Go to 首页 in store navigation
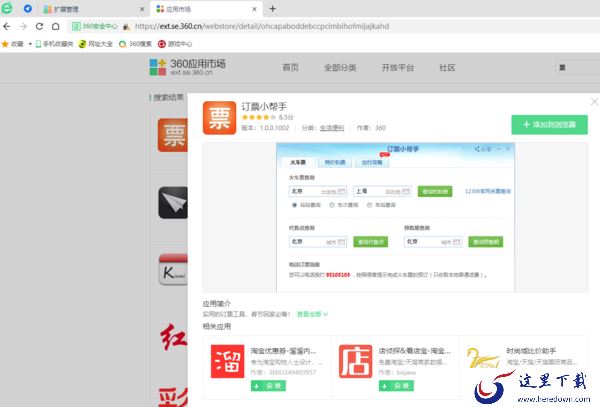 [290, 68]
